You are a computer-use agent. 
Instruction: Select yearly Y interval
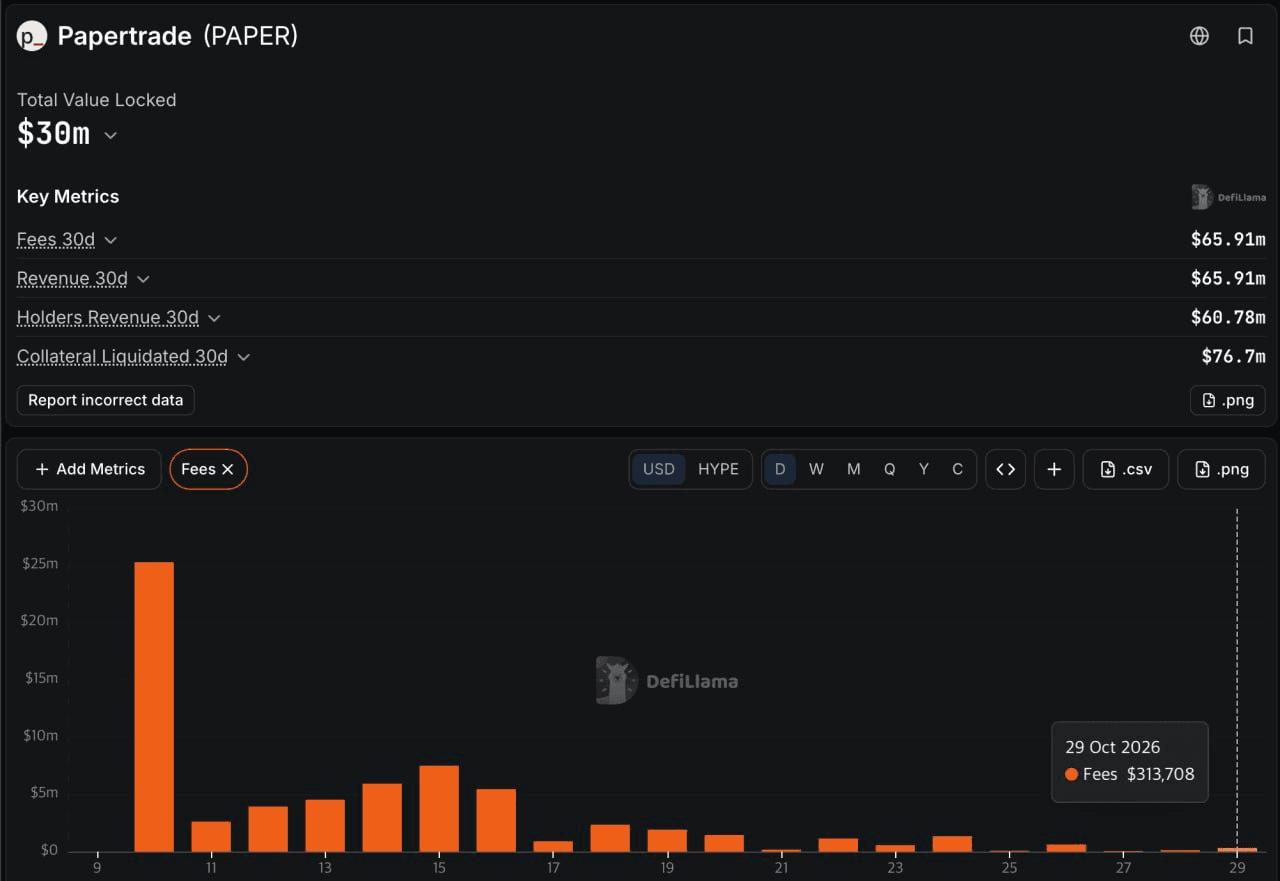pyautogui.click(x=924, y=469)
